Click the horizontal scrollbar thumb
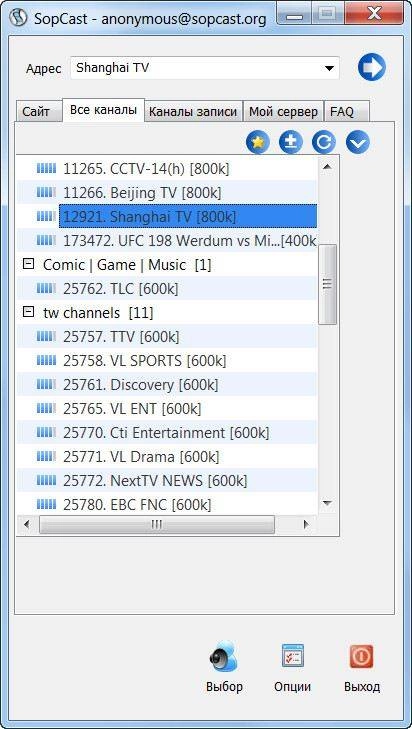Viewport: 412px width, 729px height. point(157,524)
